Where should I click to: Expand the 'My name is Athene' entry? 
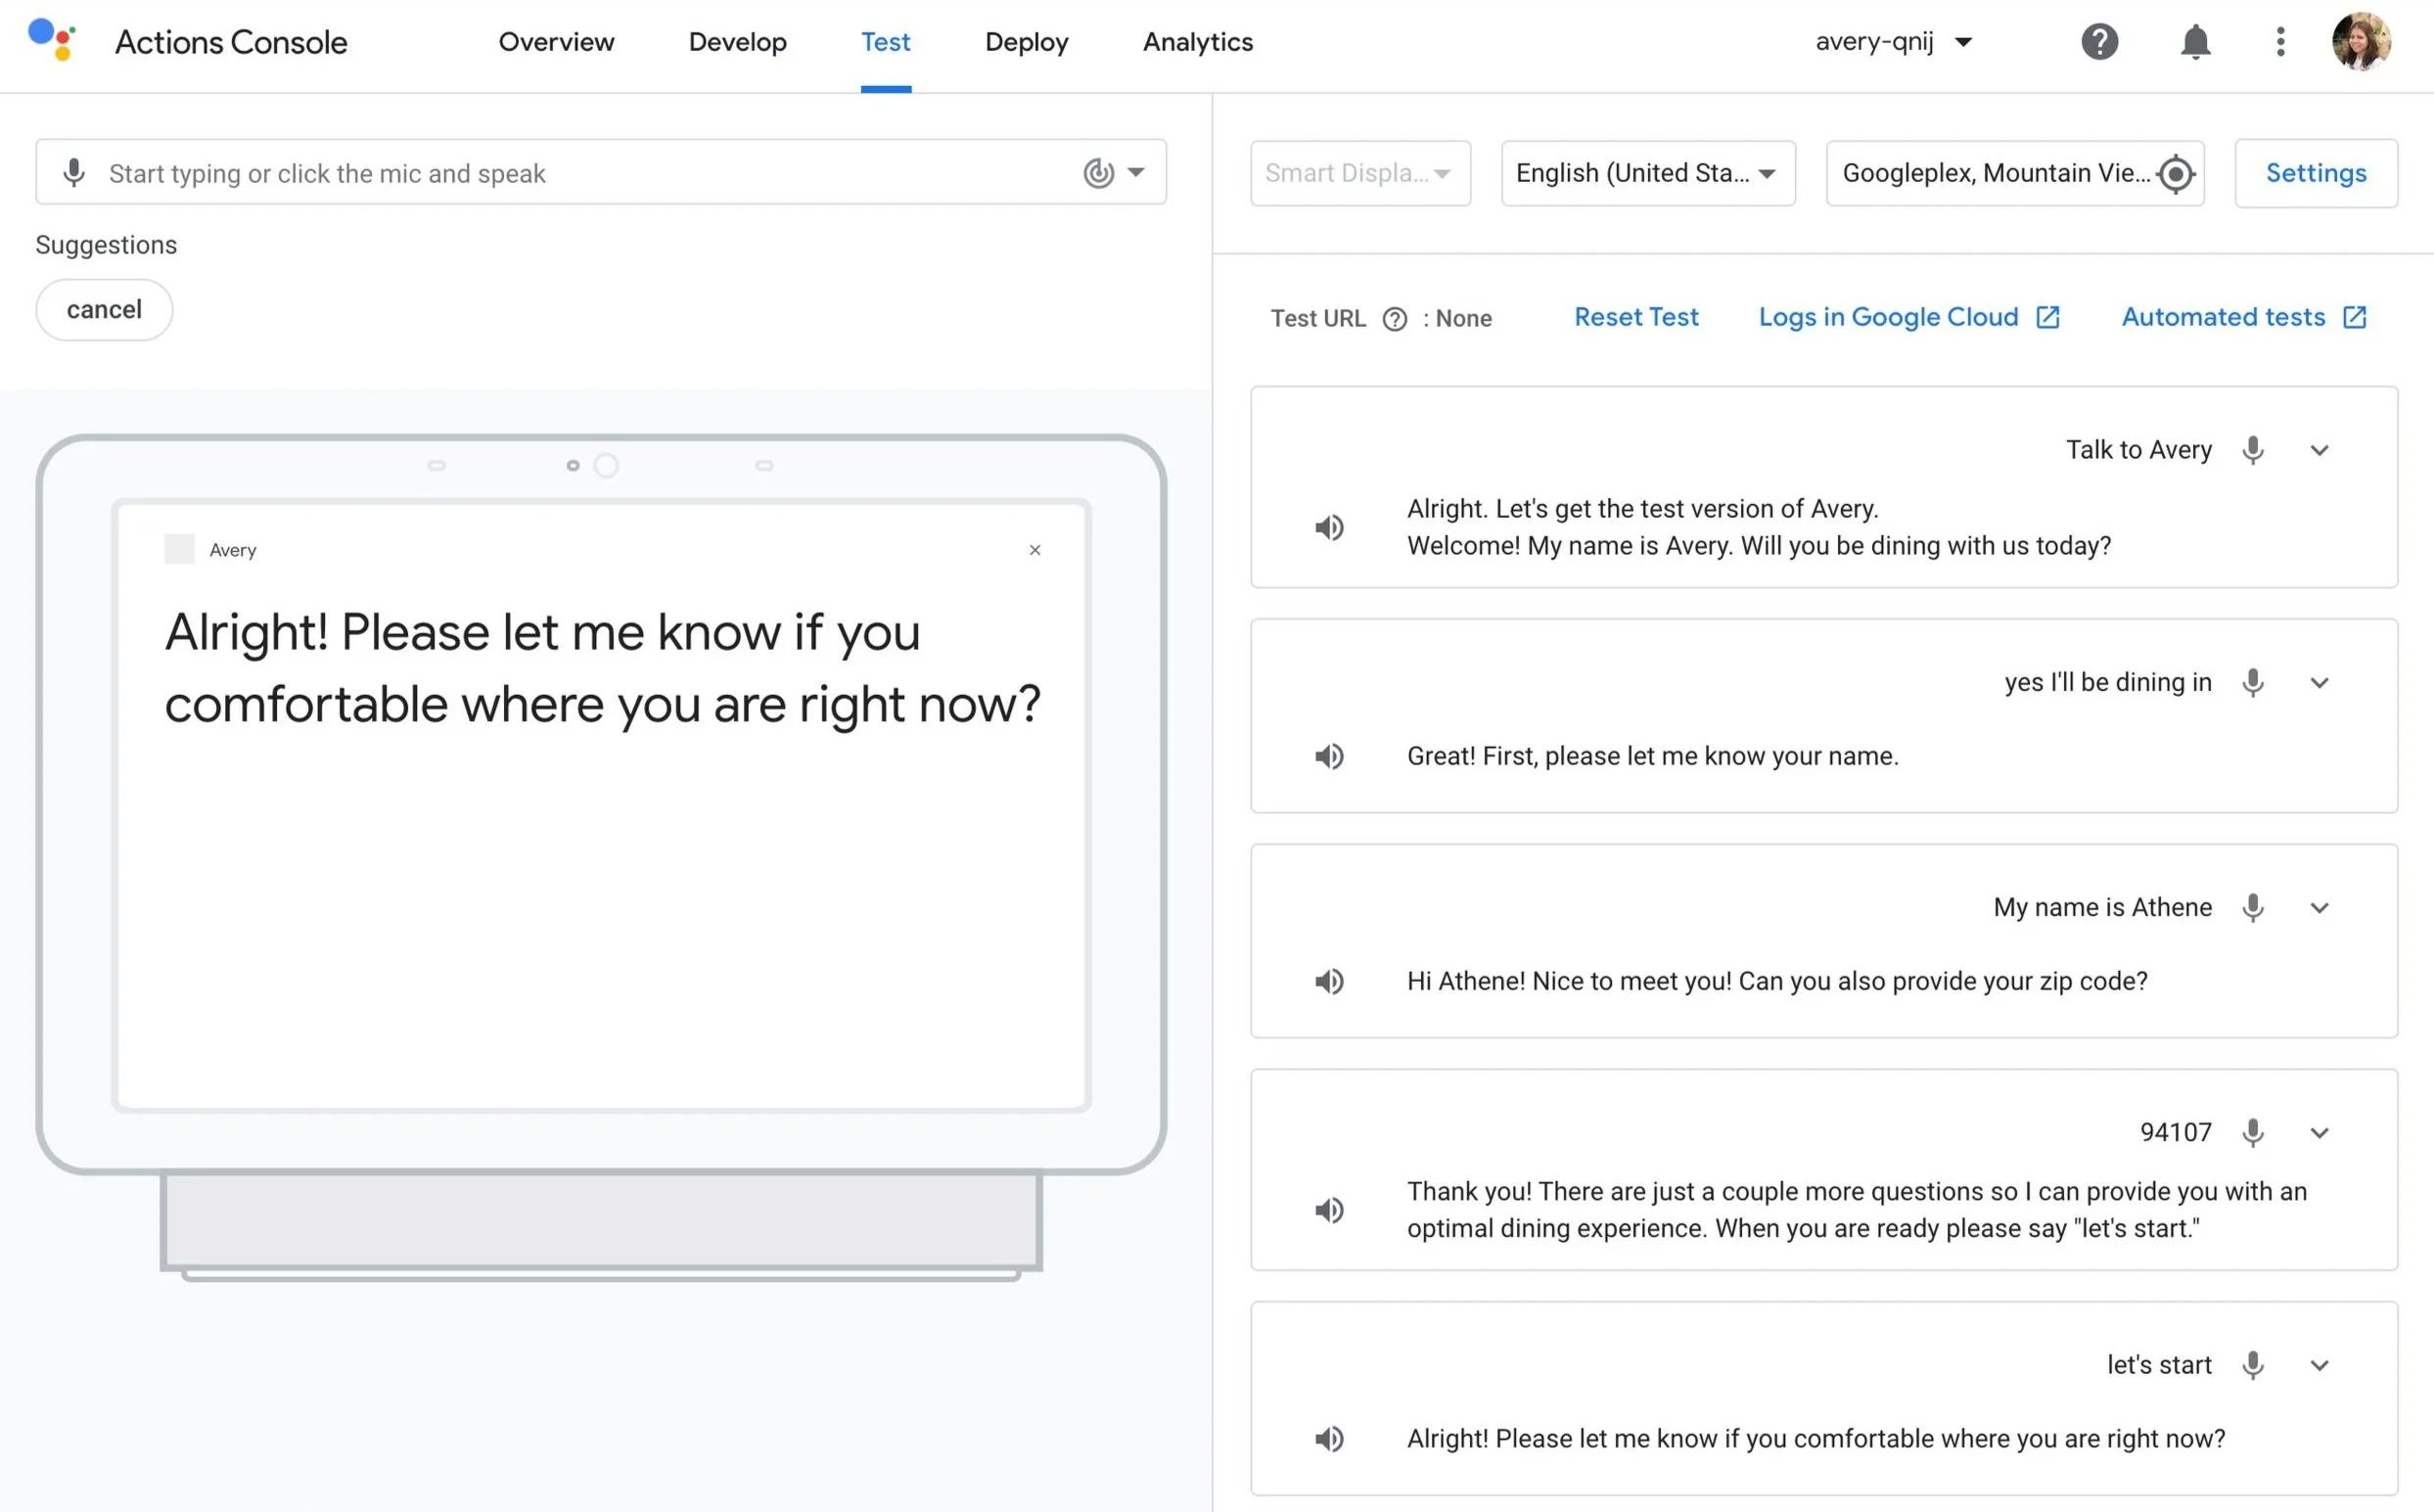2319,908
